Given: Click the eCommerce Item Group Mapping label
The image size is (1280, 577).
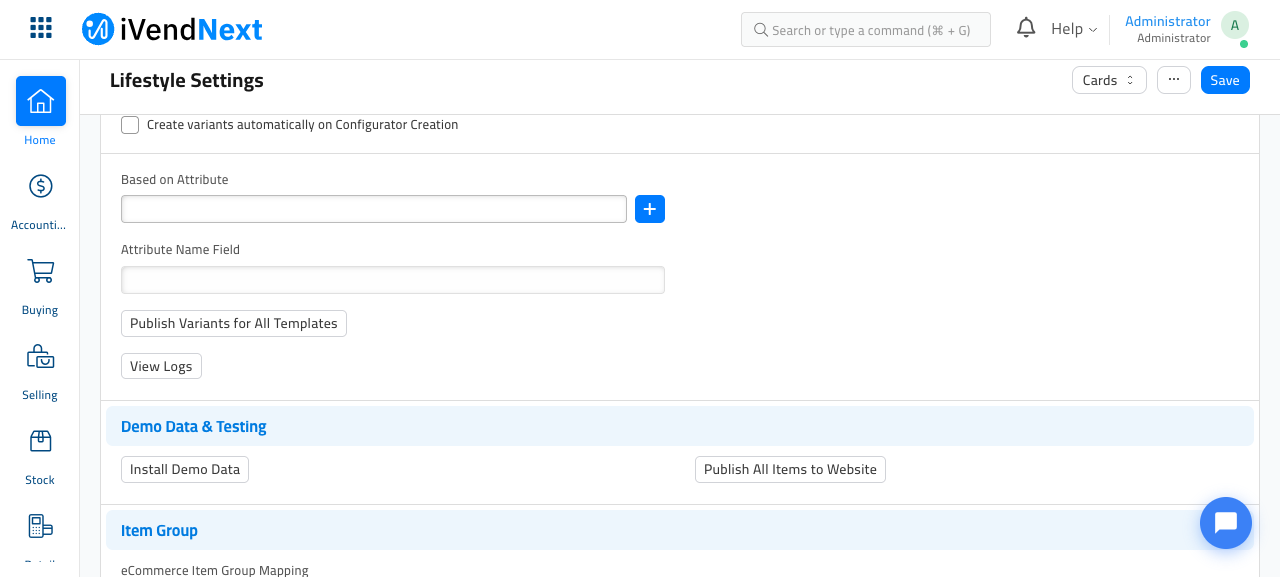Looking at the screenshot, I should (x=215, y=570).
